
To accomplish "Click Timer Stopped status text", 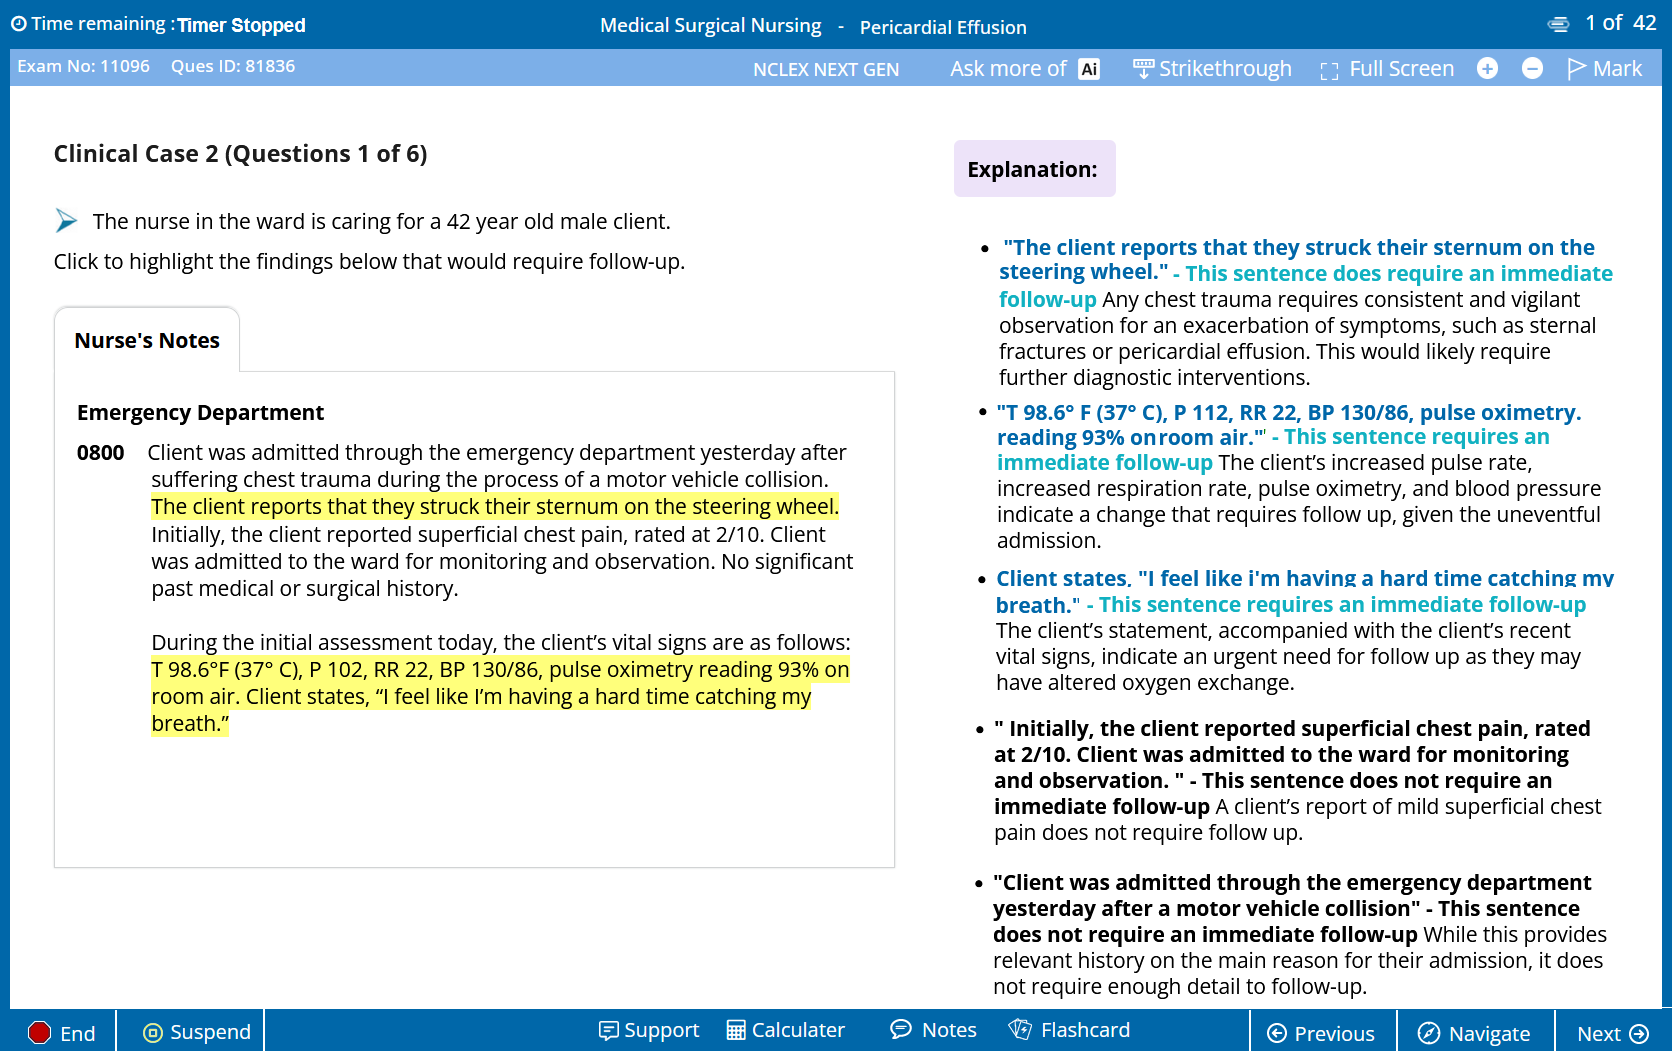I will pyautogui.click(x=241, y=25).
